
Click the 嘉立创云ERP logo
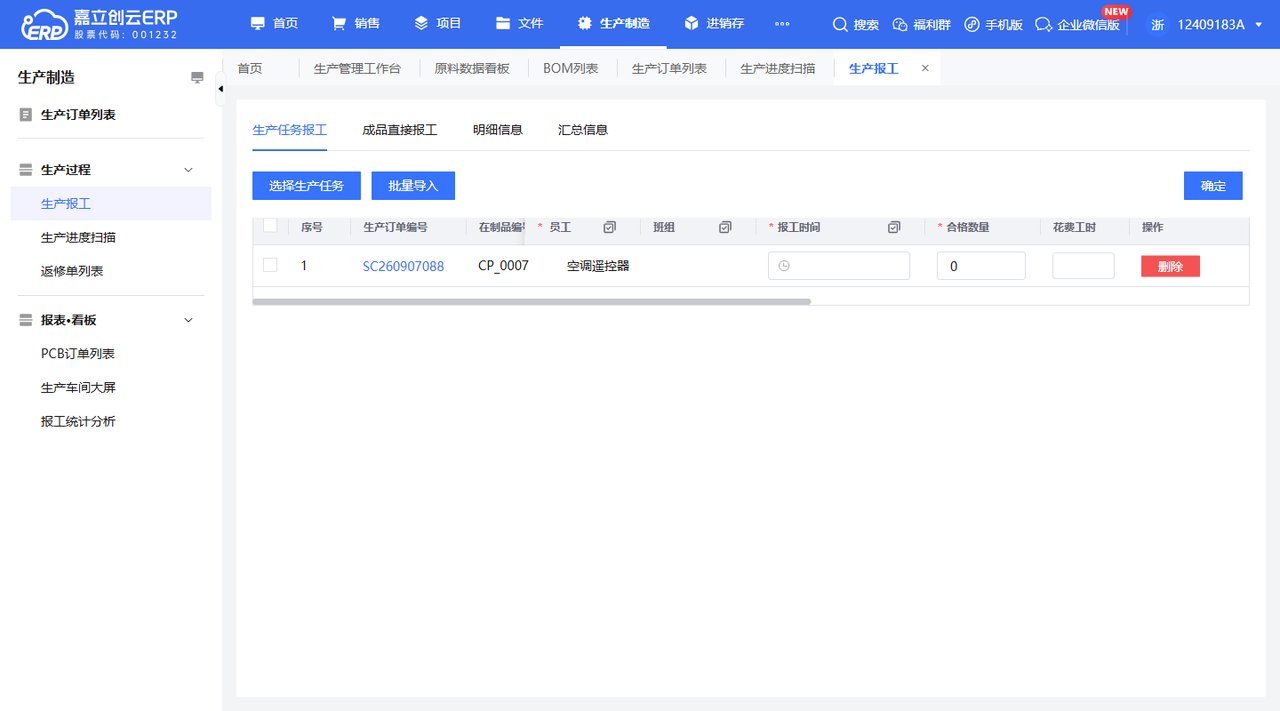tap(99, 24)
